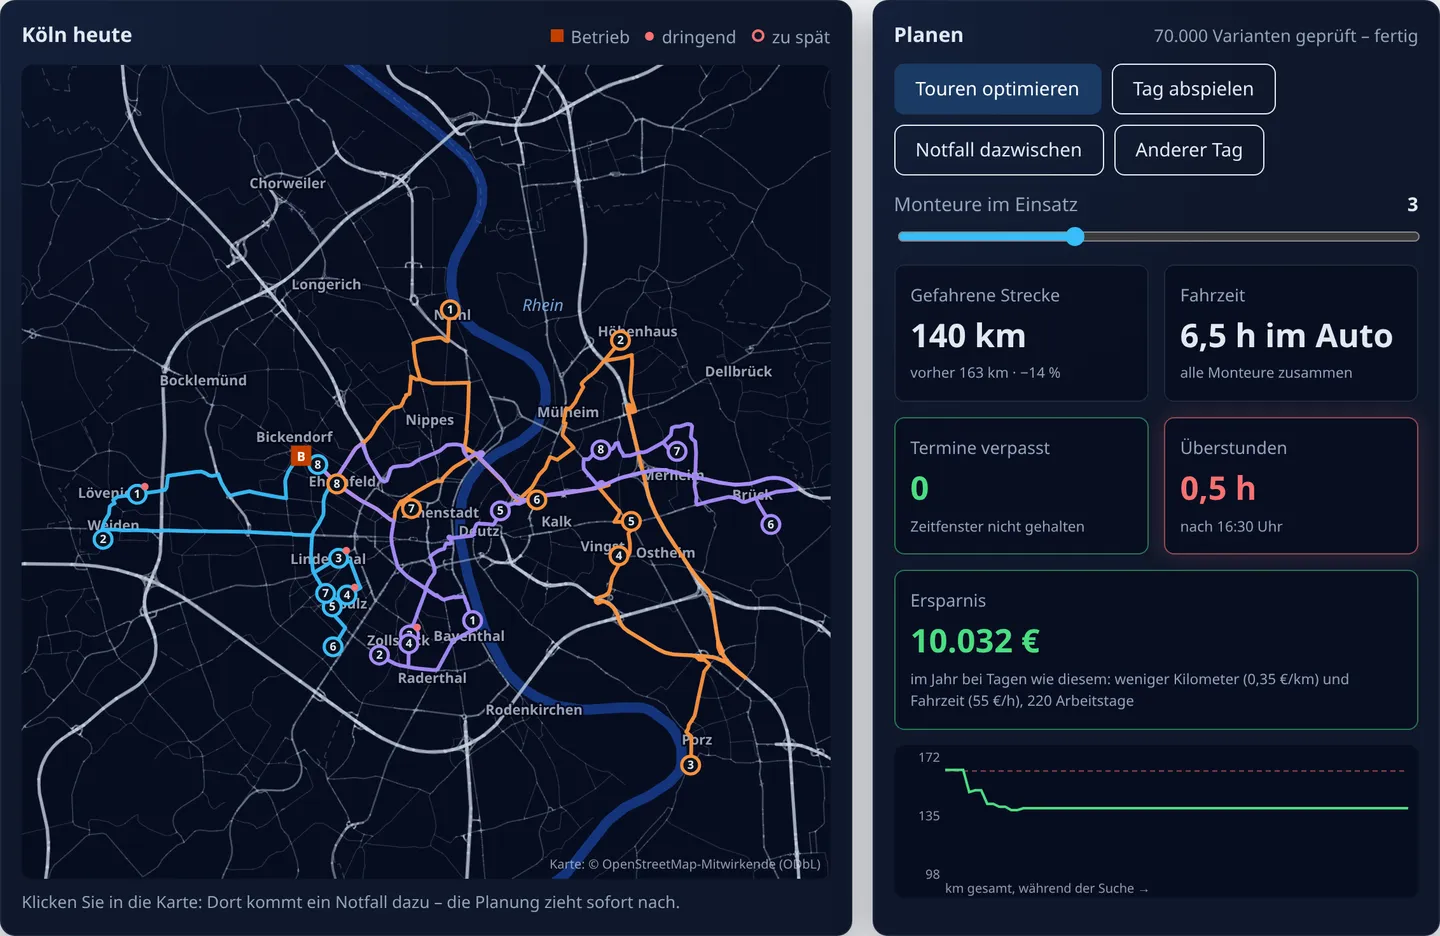Select orange stop 1 near Niehl
This screenshot has width=1440, height=936.
click(x=450, y=310)
